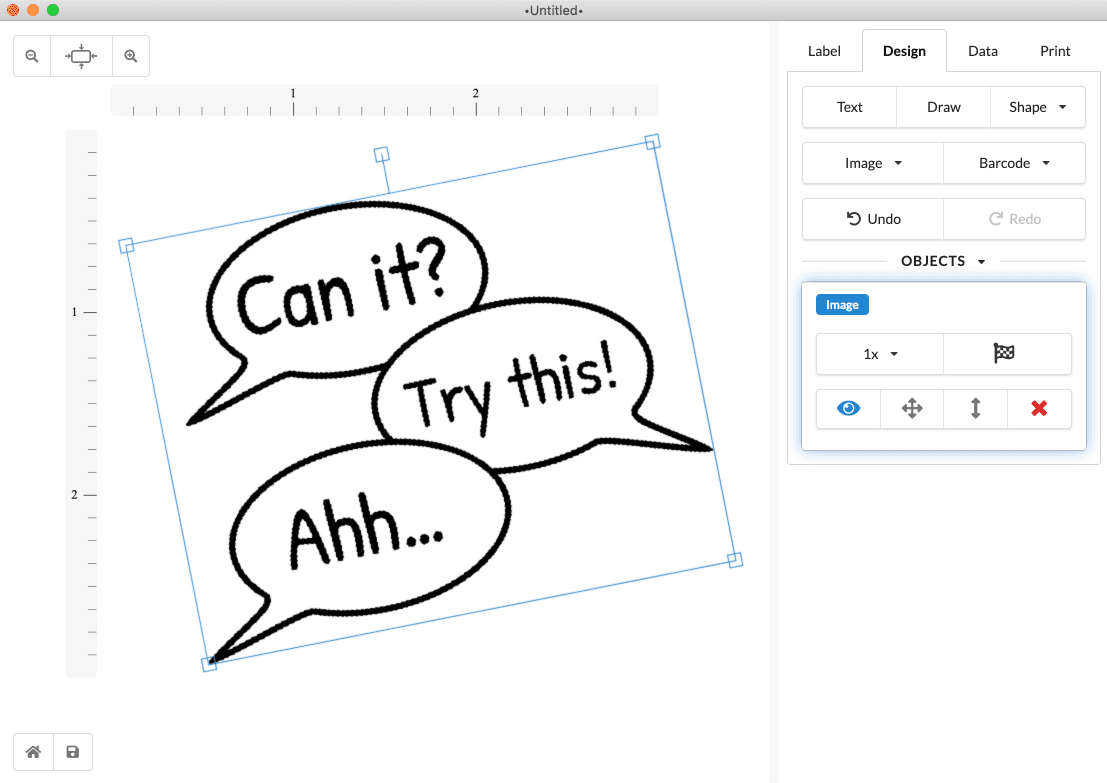
Task: Click the zoom in magnifier icon
Action: tap(131, 57)
